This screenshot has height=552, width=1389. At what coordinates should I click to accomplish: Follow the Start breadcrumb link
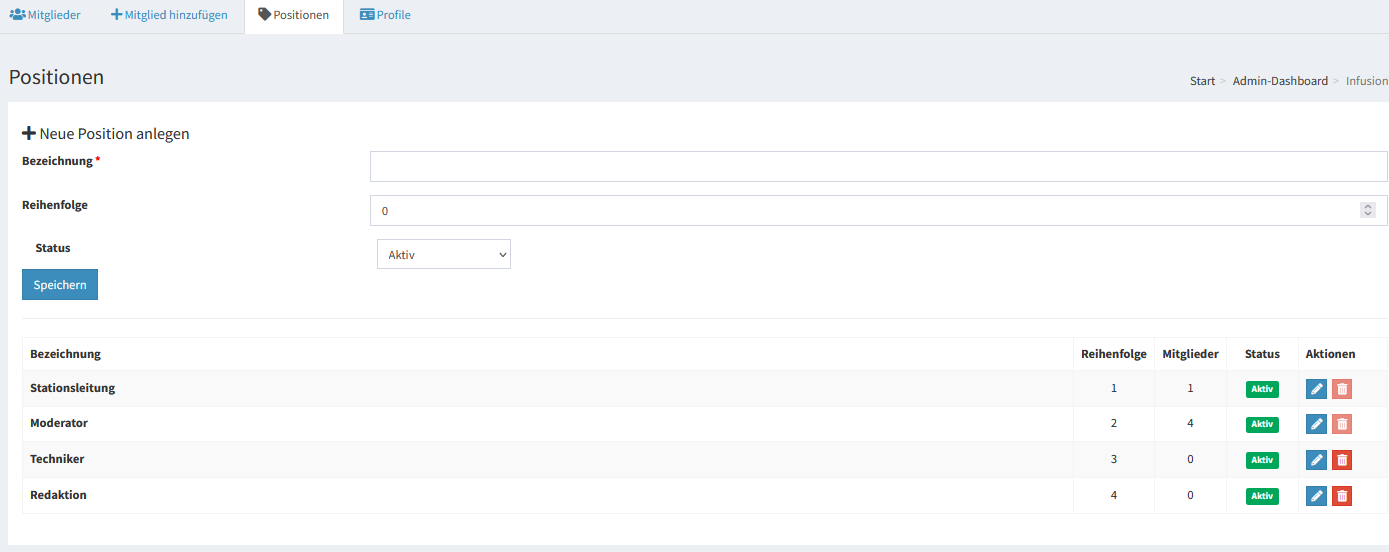click(x=1202, y=81)
